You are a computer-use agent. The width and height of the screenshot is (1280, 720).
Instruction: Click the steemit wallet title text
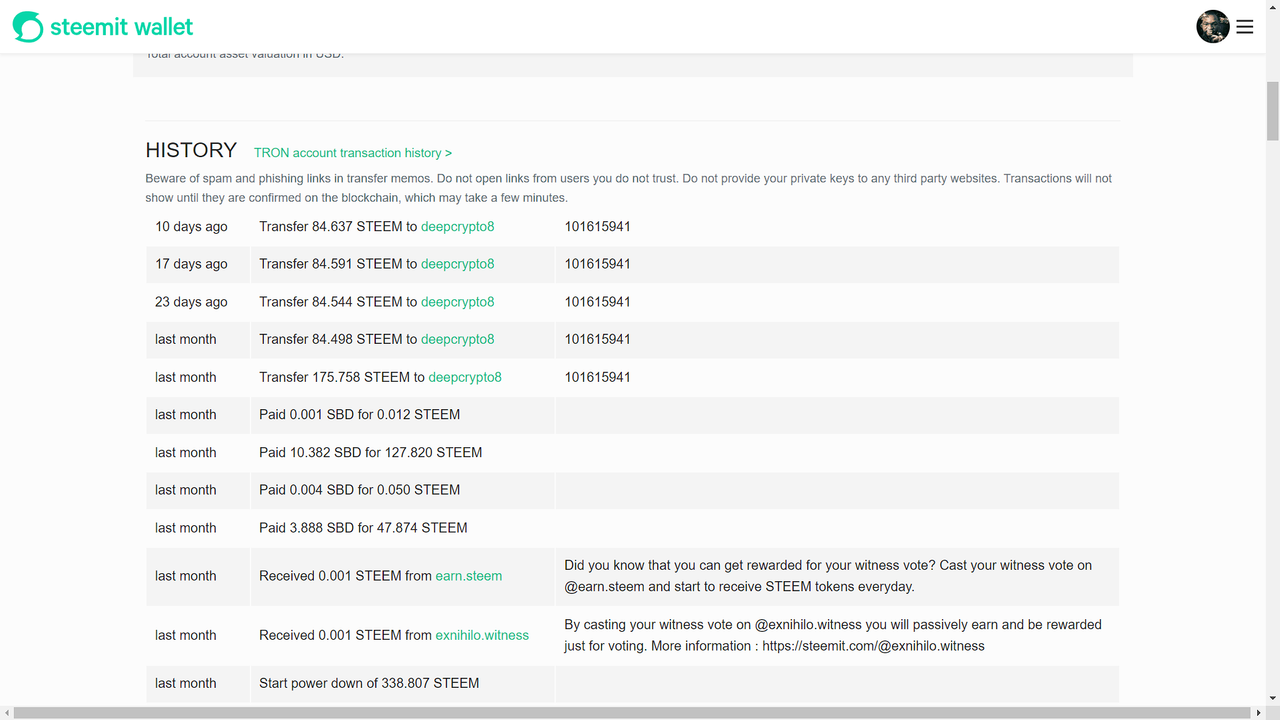[x=122, y=27]
